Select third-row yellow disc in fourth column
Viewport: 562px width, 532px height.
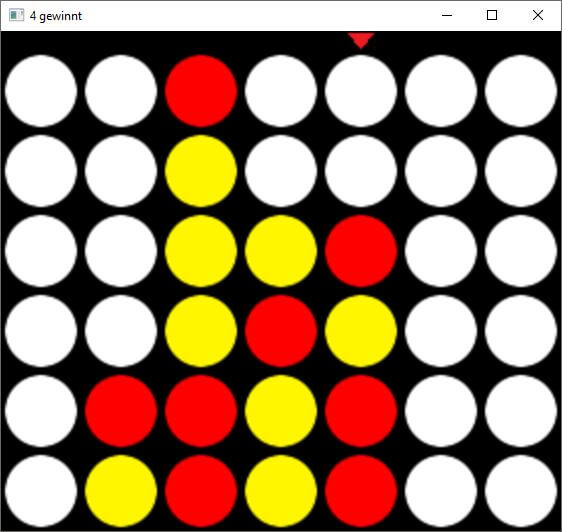[281, 251]
